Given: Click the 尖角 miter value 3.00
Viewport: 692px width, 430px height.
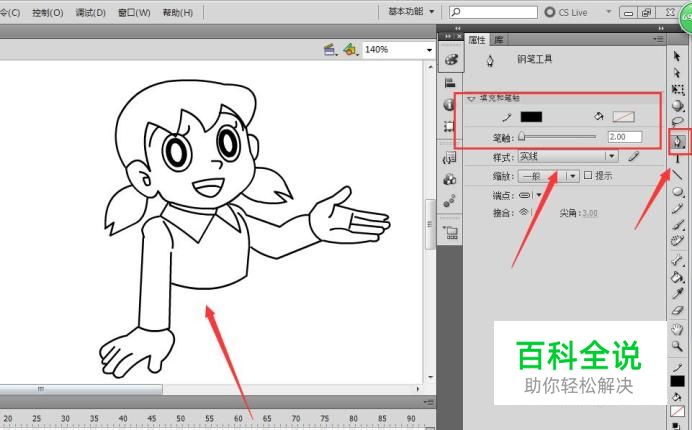Looking at the screenshot, I should coord(590,213).
